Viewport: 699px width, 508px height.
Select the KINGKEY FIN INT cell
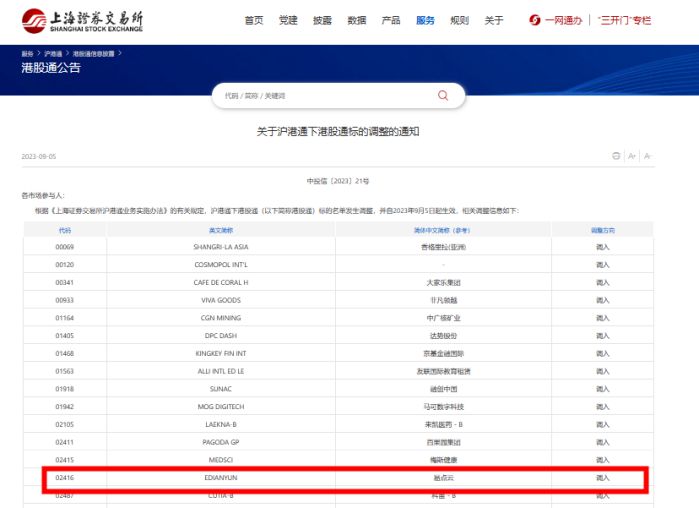click(x=221, y=353)
